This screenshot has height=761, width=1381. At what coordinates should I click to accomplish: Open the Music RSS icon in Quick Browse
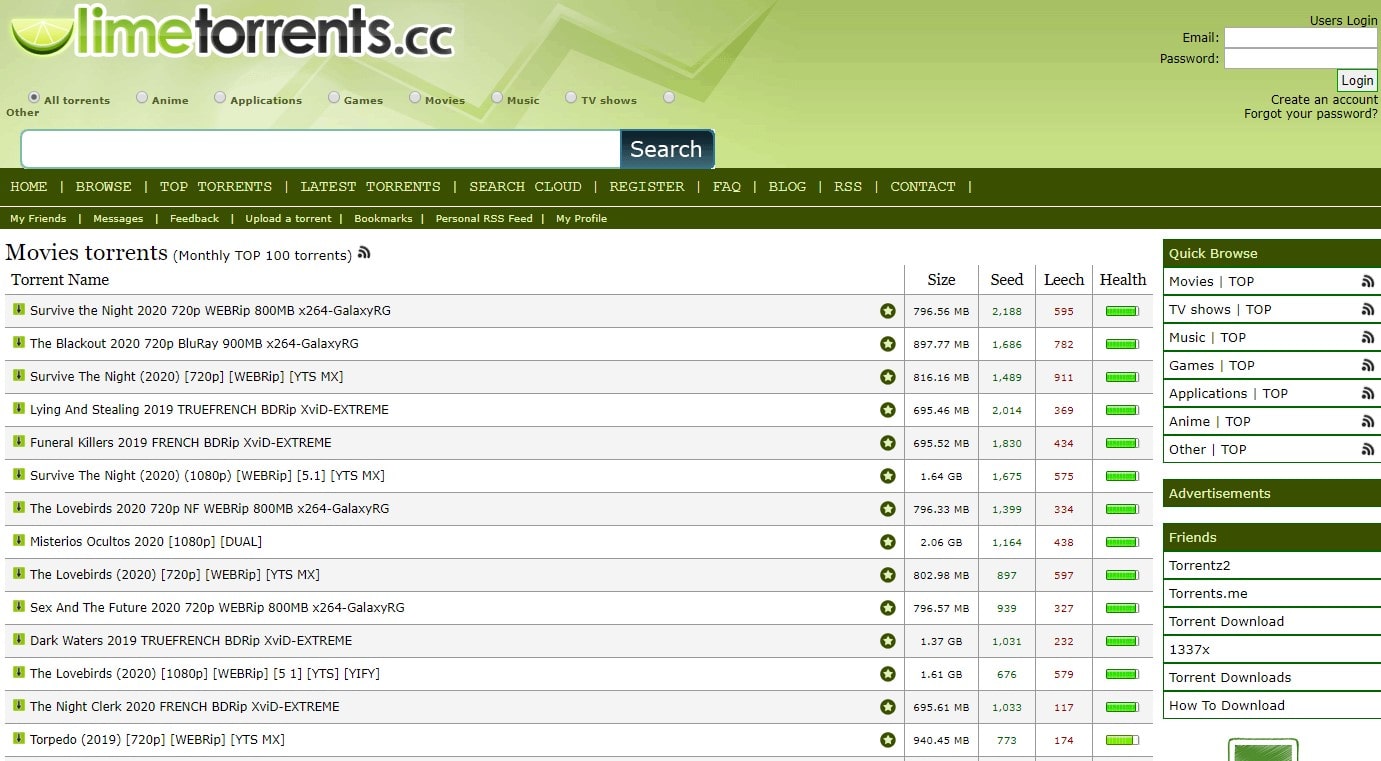pyautogui.click(x=1367, y=338)
